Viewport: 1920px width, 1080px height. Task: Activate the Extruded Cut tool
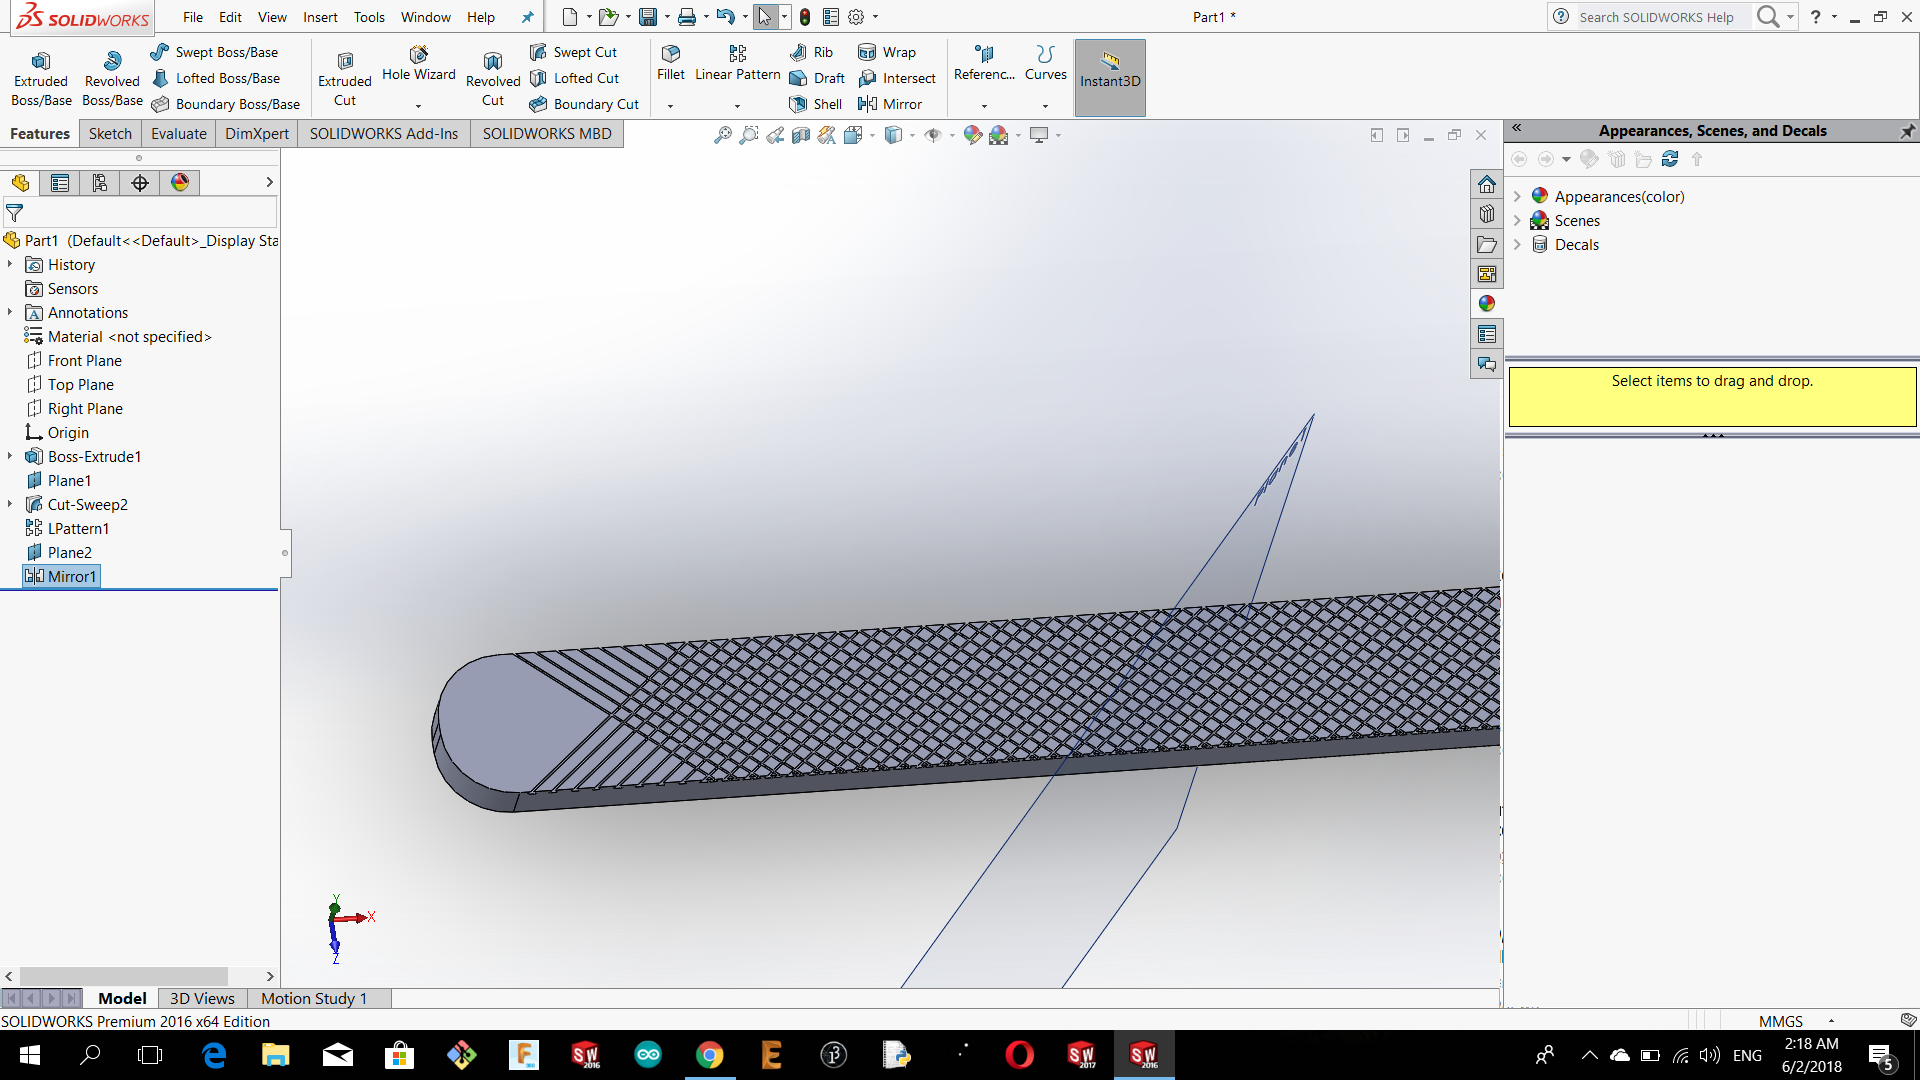(345, 79)
